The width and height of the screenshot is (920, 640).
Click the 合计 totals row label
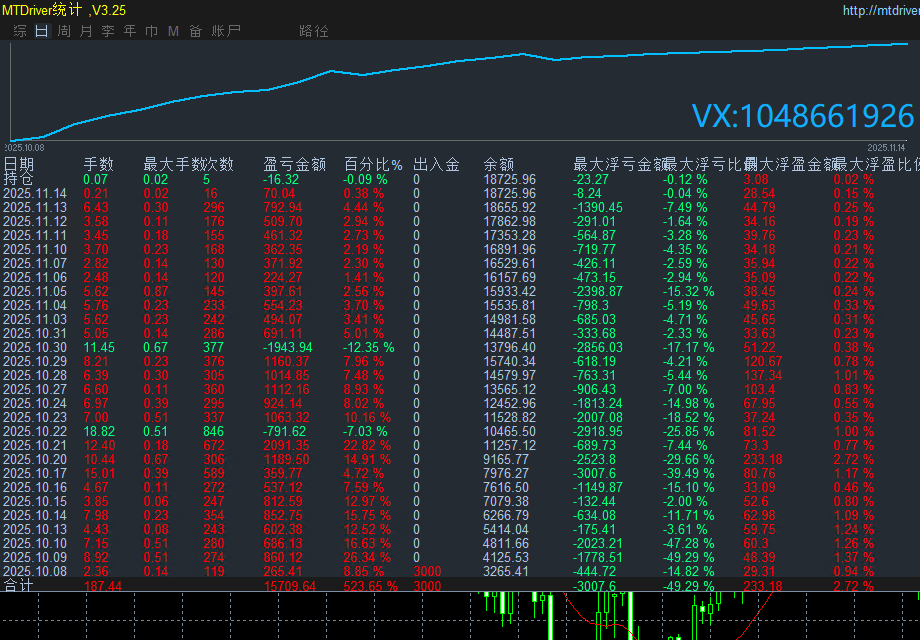pos(19,585)
